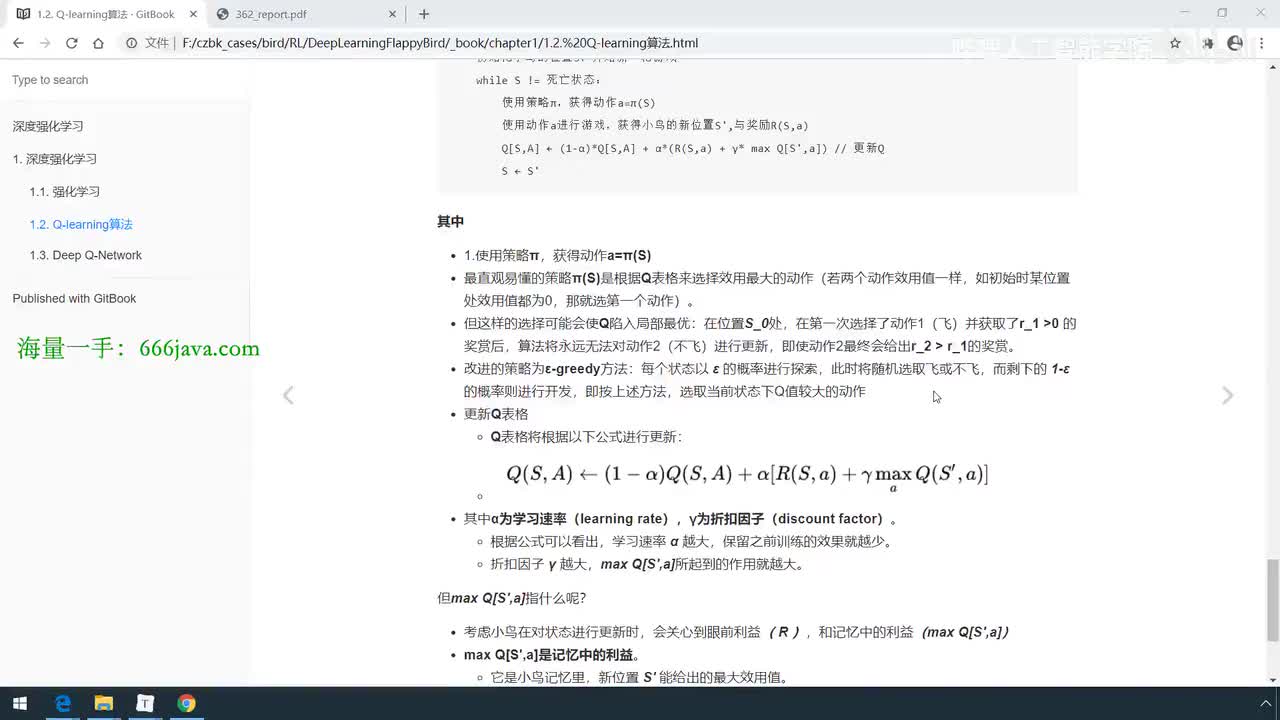
Task: Open the Windows Start menu
Action: pyautogui.click(x=19, y=703)
